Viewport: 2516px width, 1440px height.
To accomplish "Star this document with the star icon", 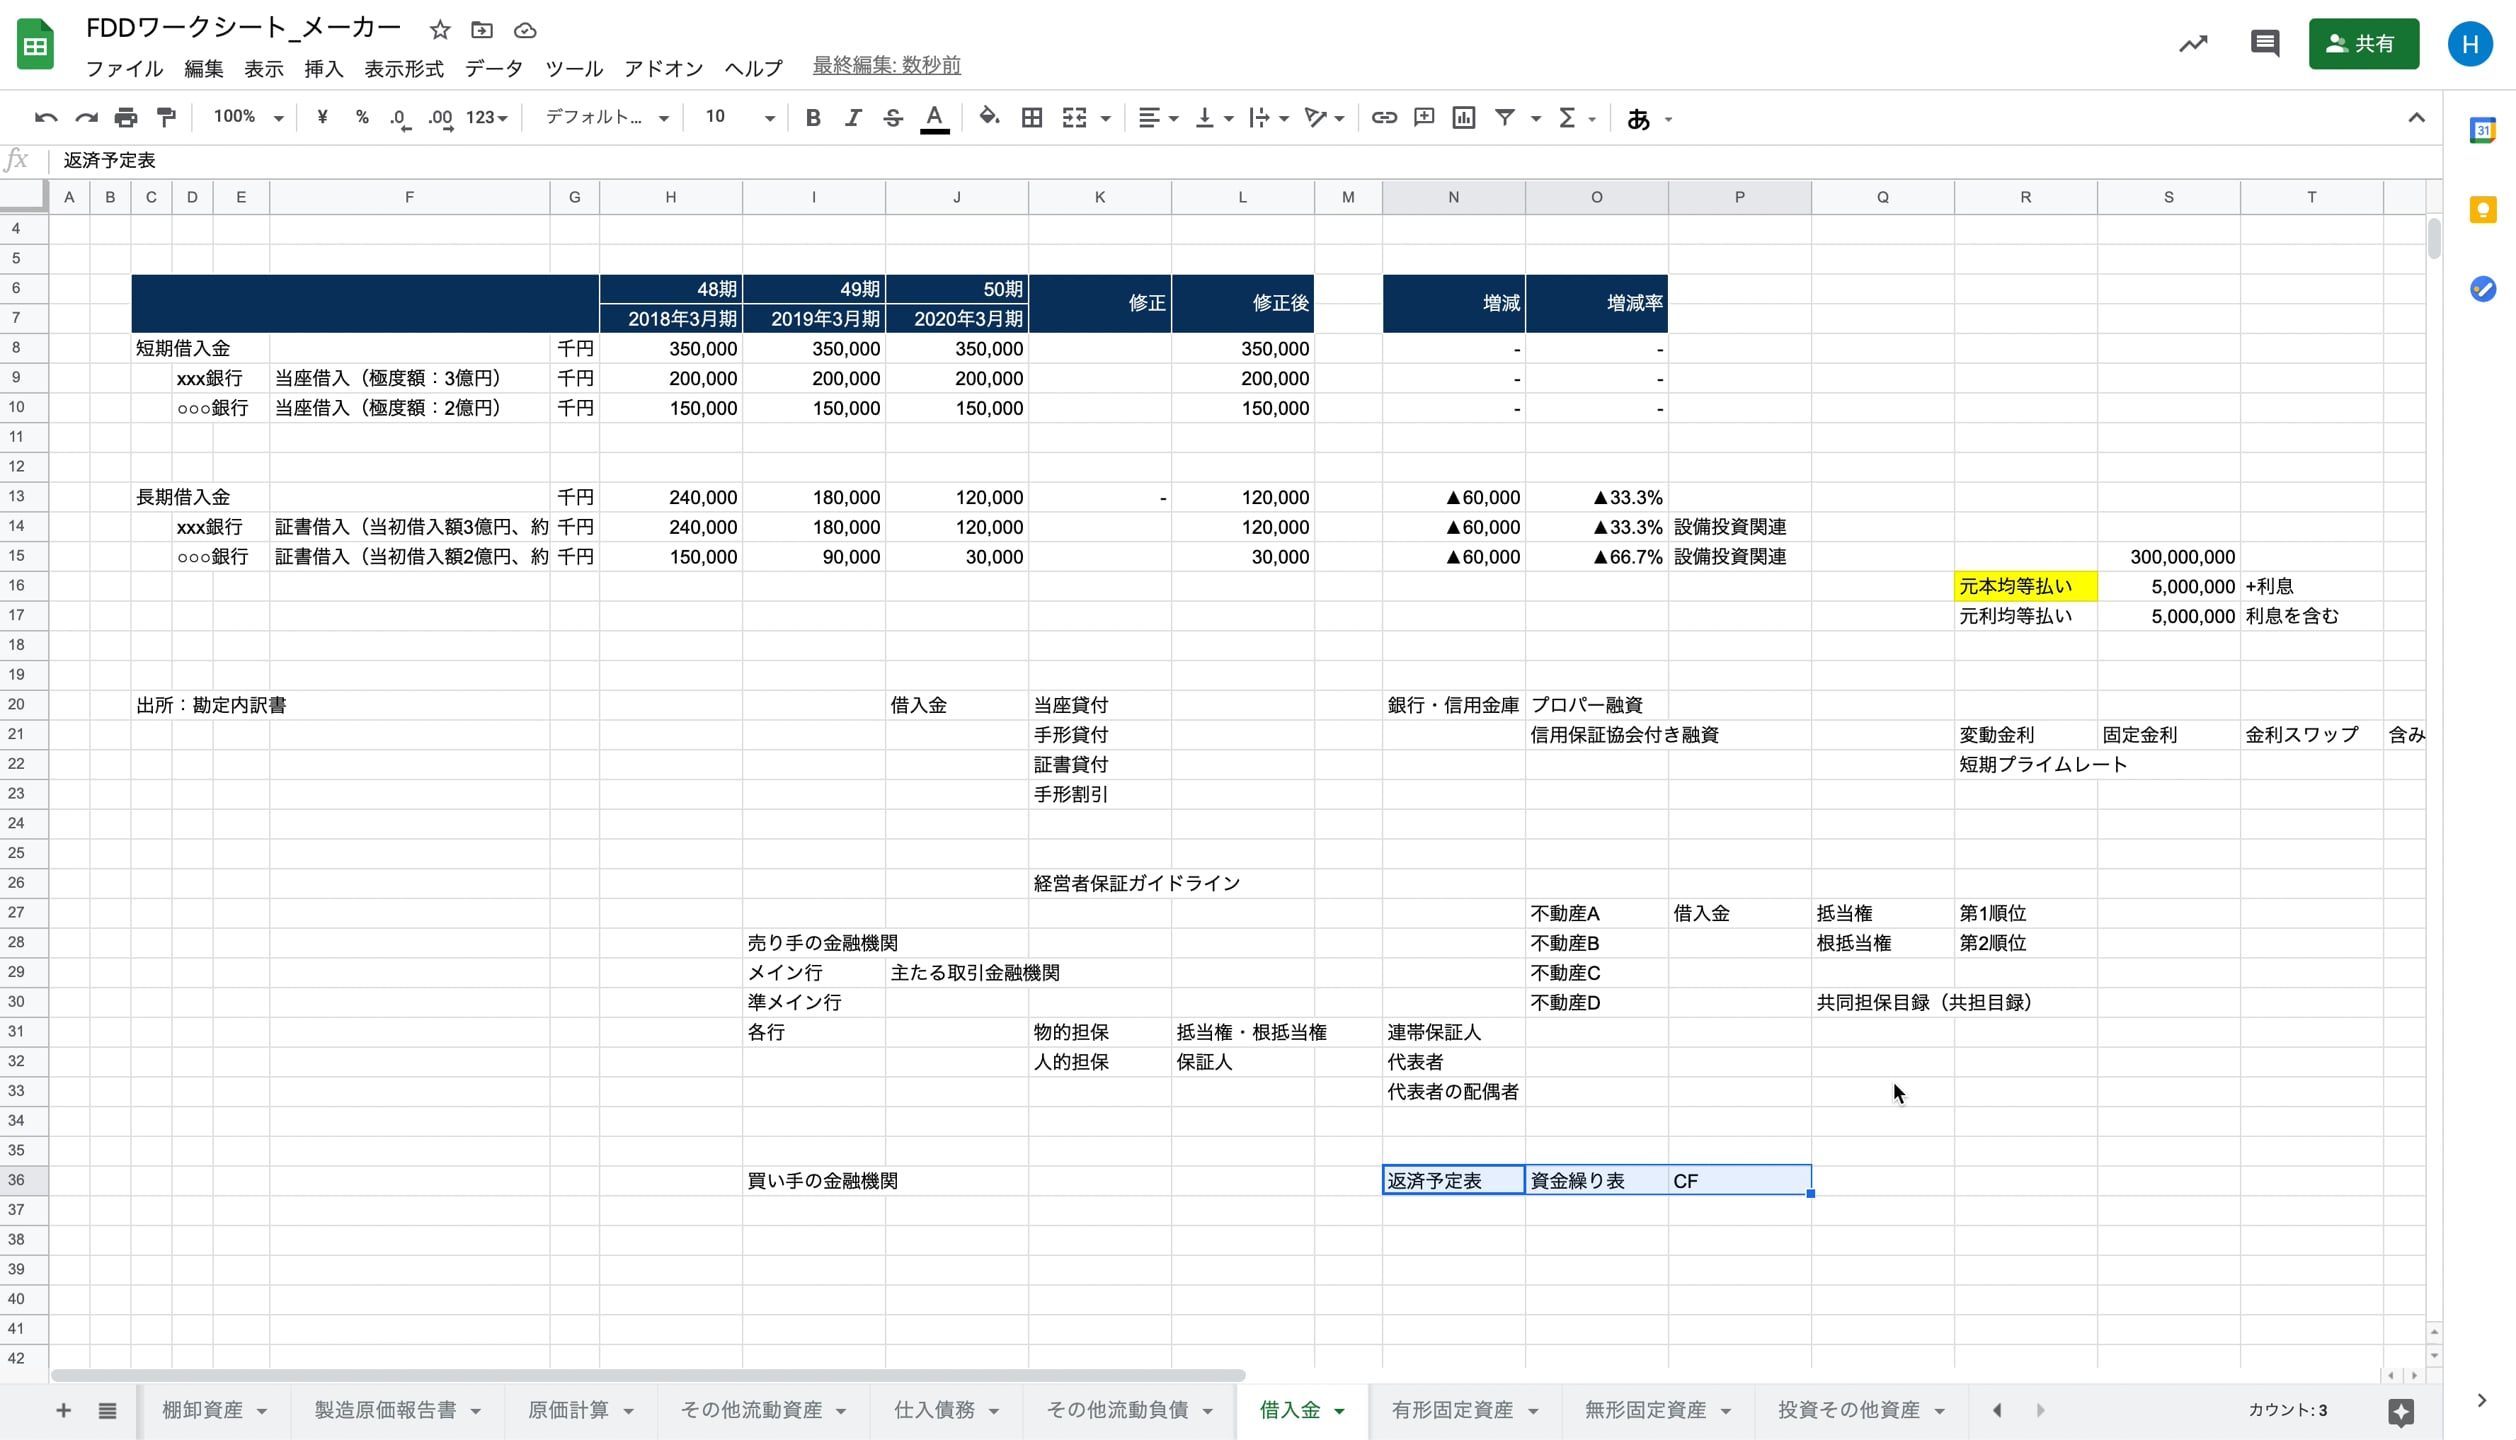I will coord(439,30).
